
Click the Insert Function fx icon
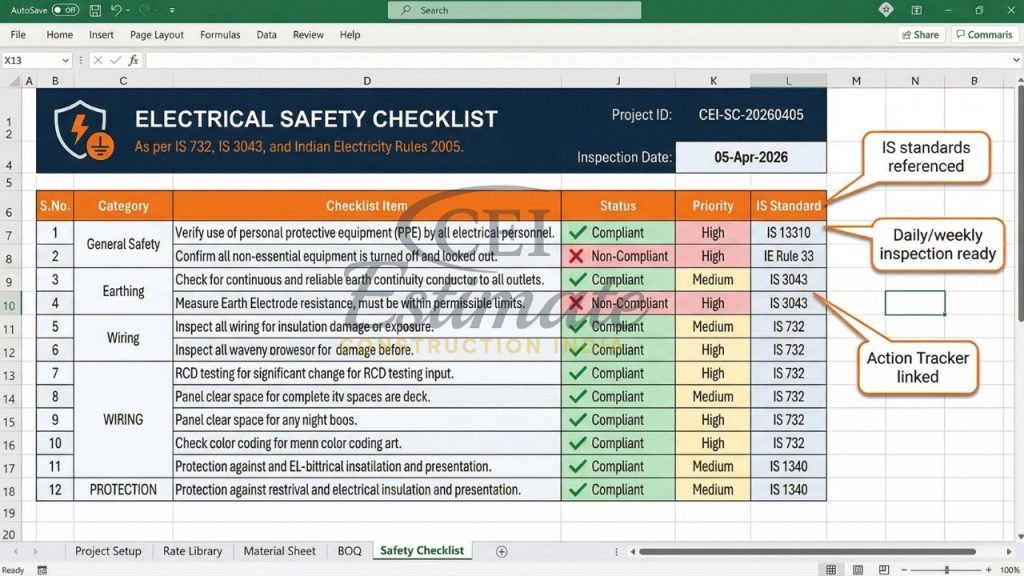[x=133, y=60]
